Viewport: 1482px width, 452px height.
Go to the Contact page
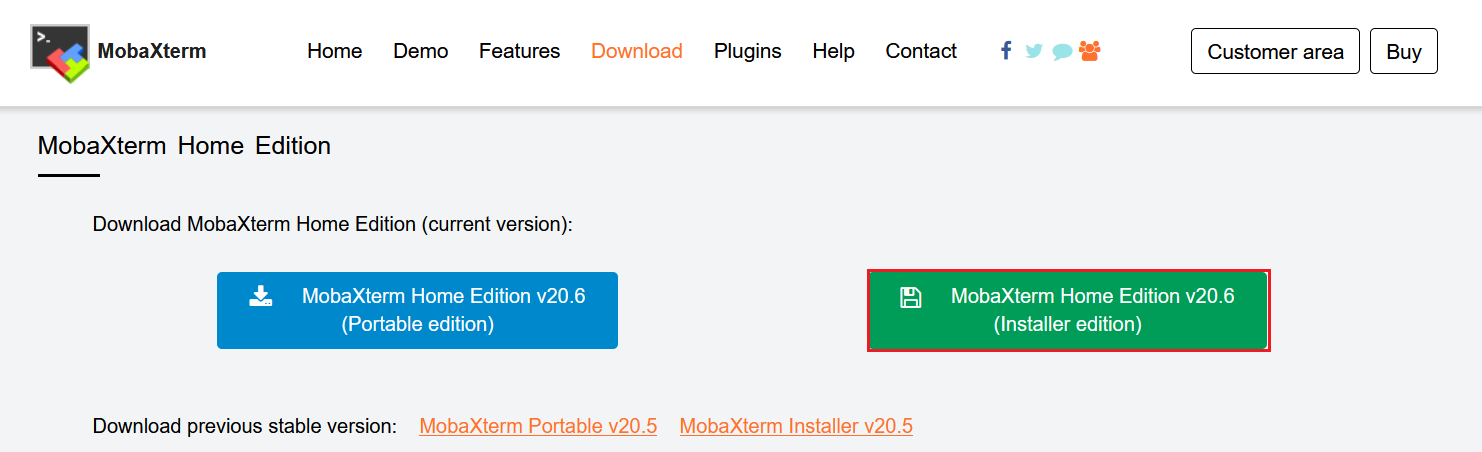[921, 51]
